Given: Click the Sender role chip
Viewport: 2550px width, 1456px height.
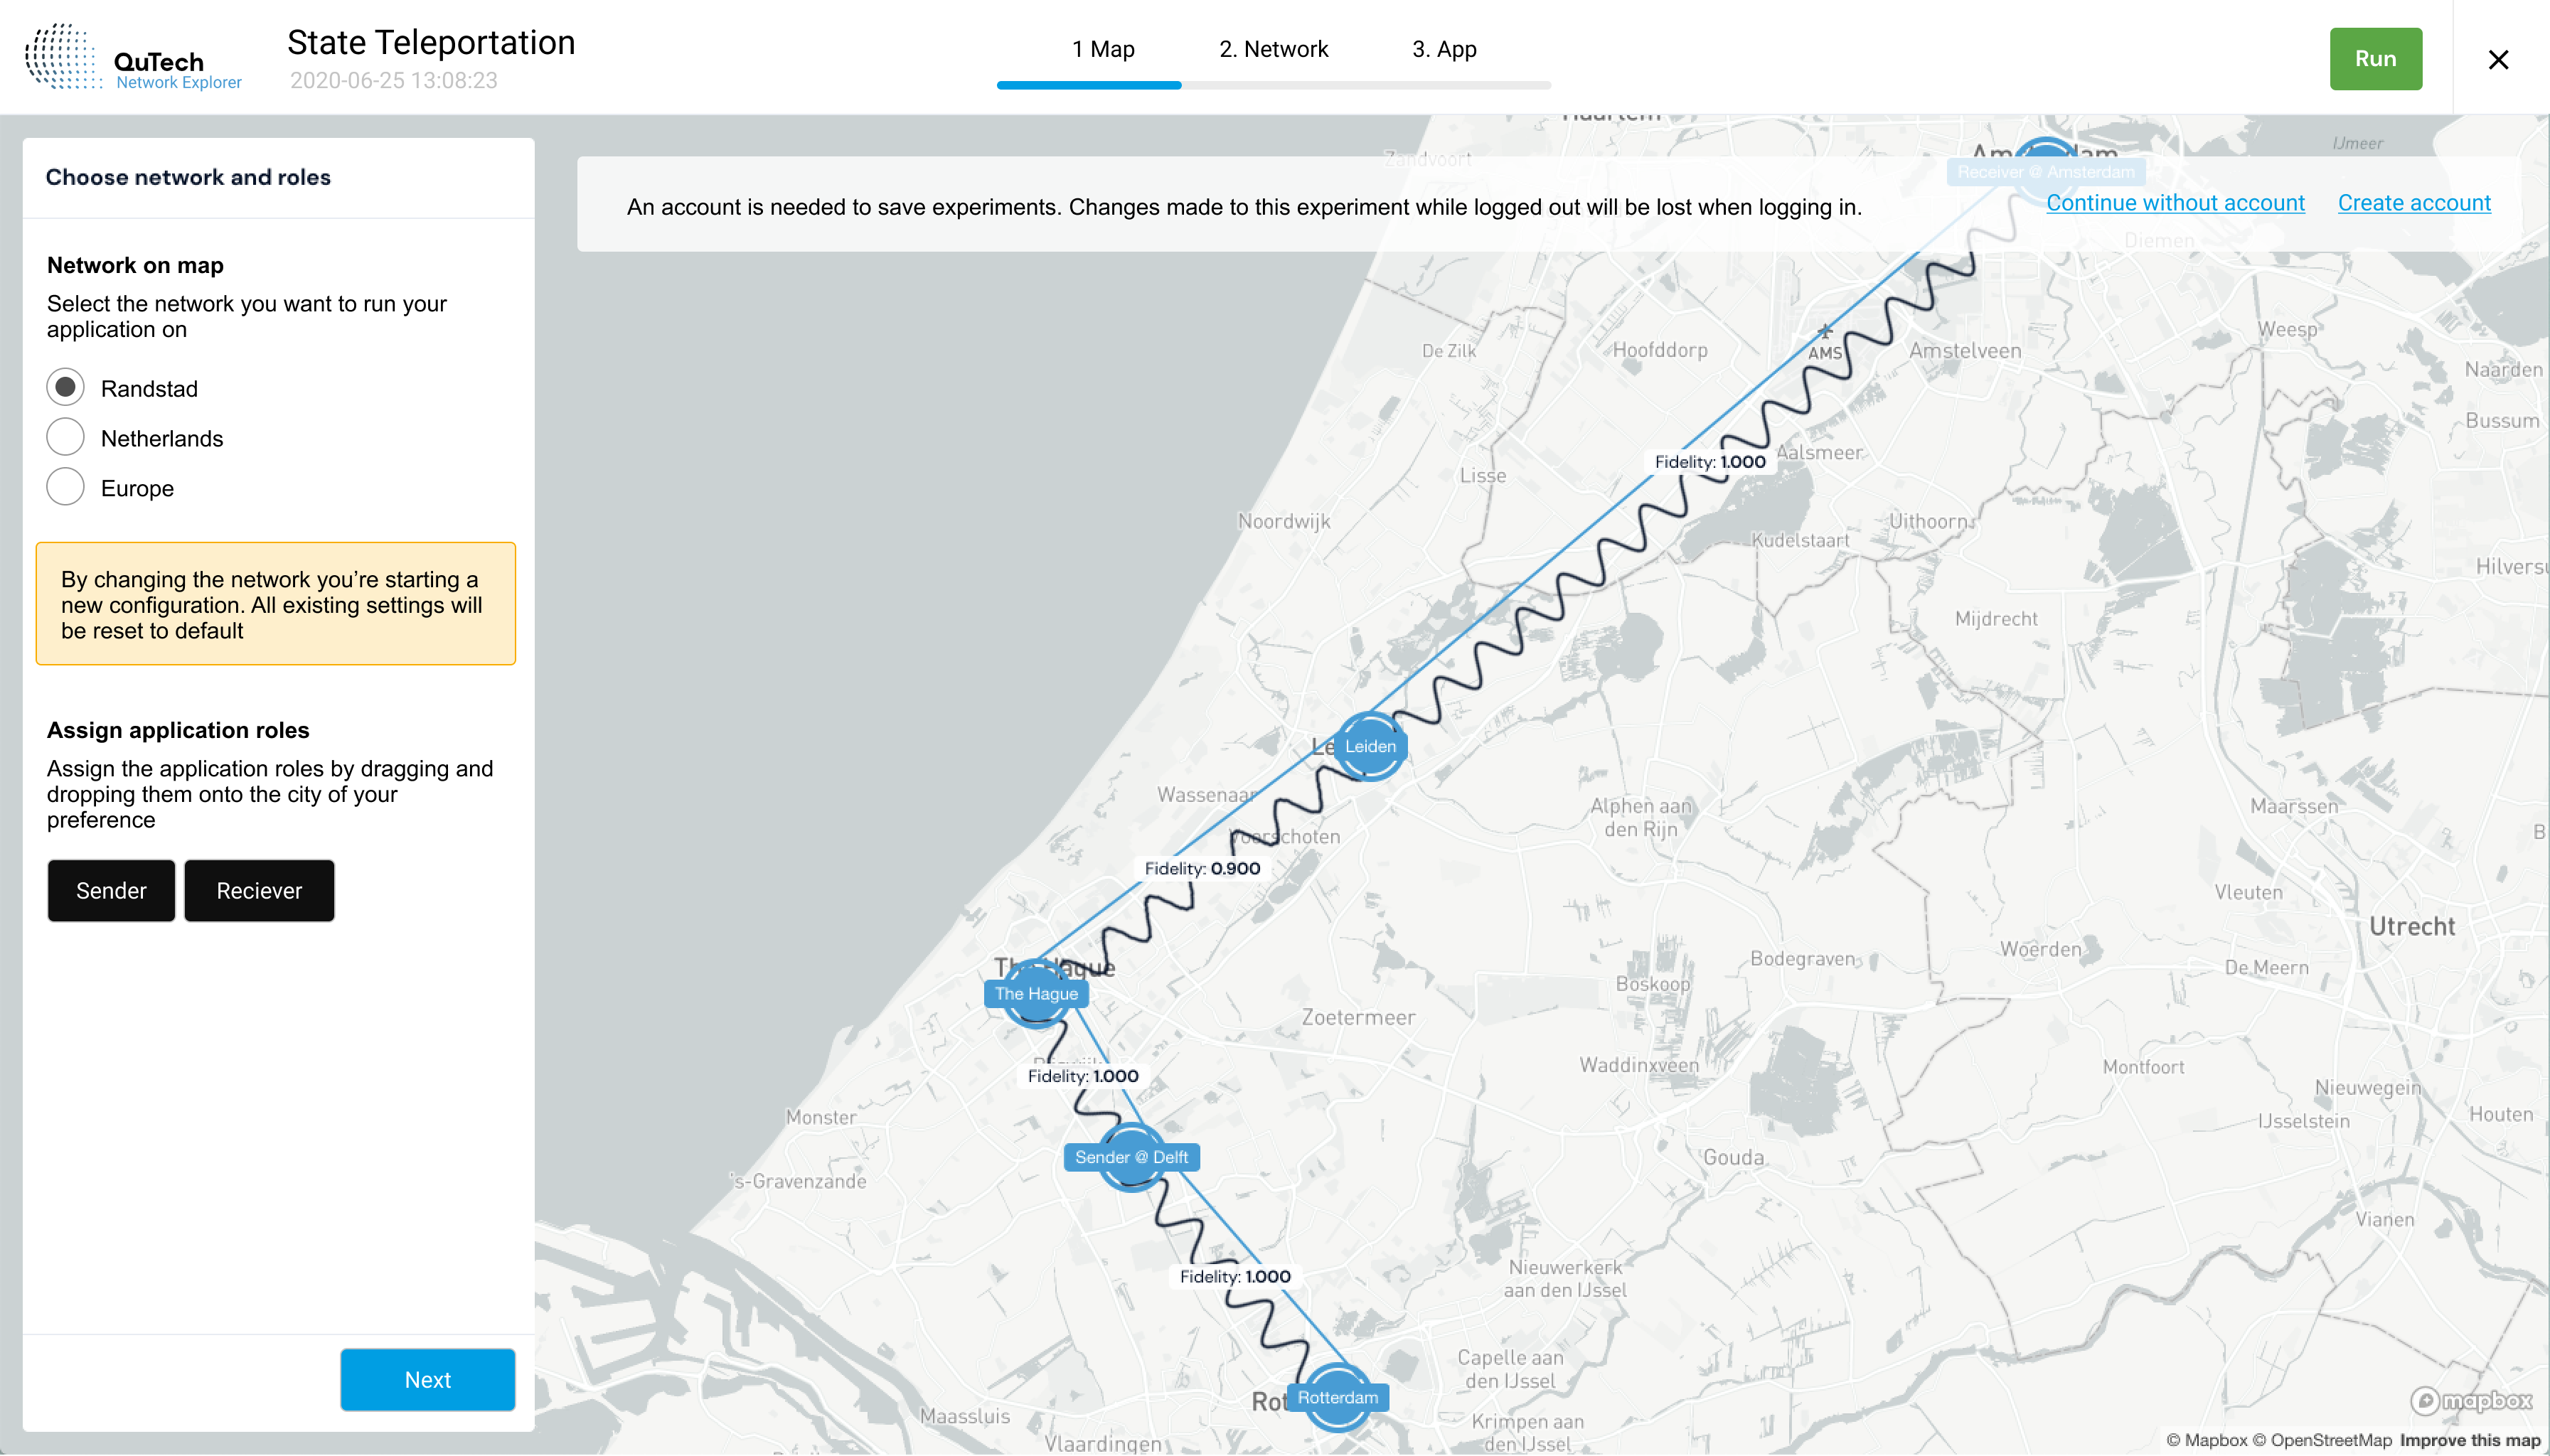Looking at the screenshot, I should [111, 890].
